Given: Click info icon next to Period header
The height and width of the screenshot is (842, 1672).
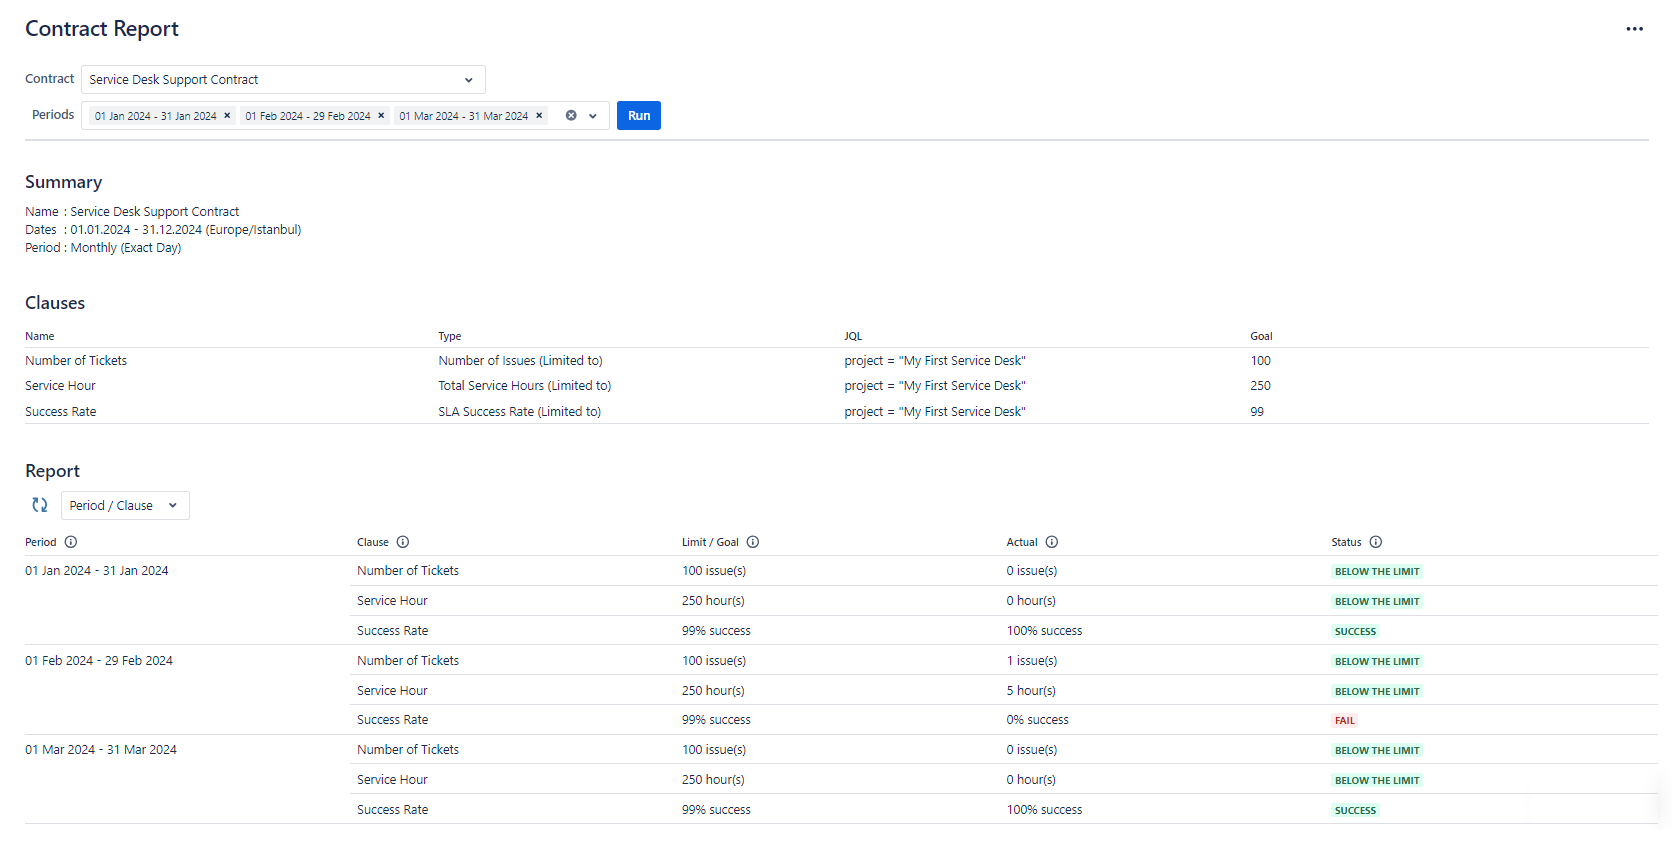Looking at the screenshot, I should [71, 542].
